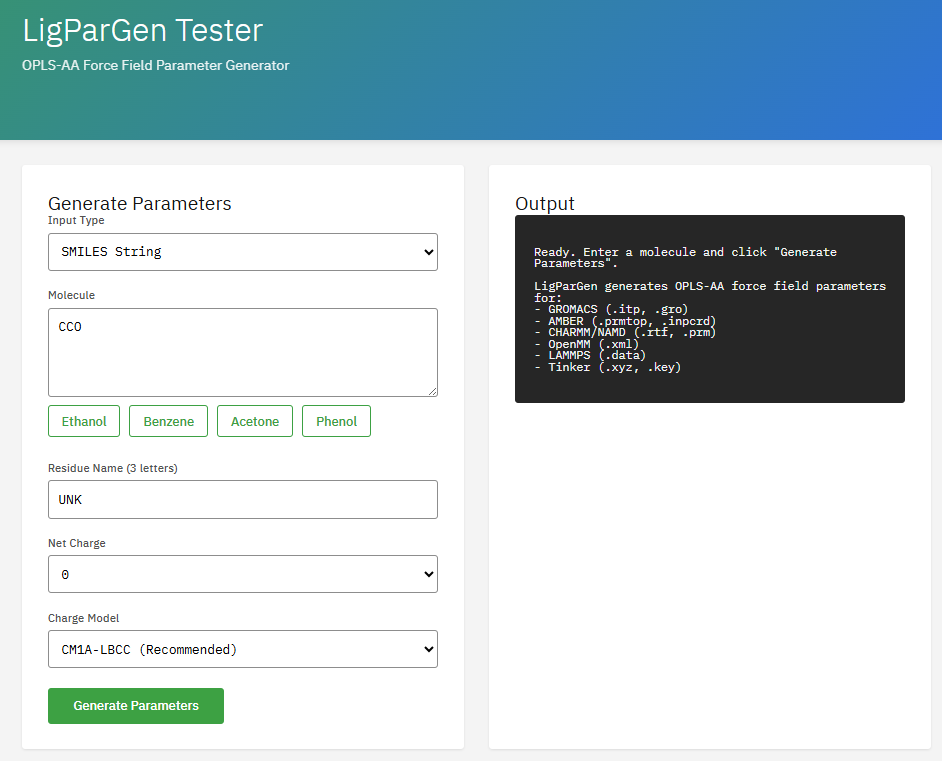942x761 pixels.
Task: Expand the Net Charge dropdown
Action: point(242,574)
